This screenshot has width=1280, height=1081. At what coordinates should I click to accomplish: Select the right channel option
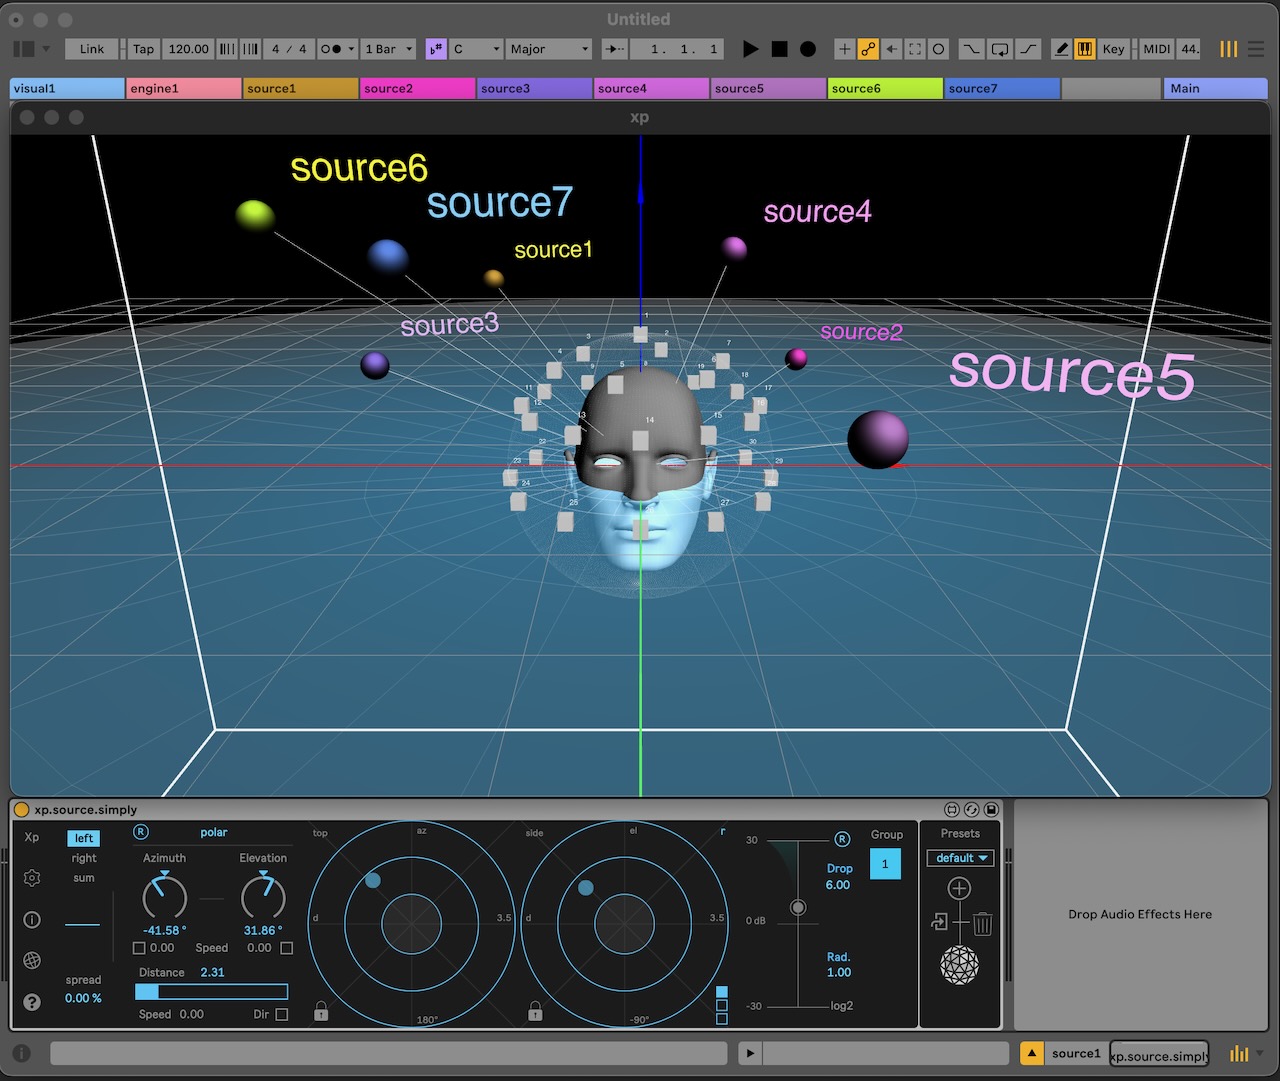pos(84,858)
